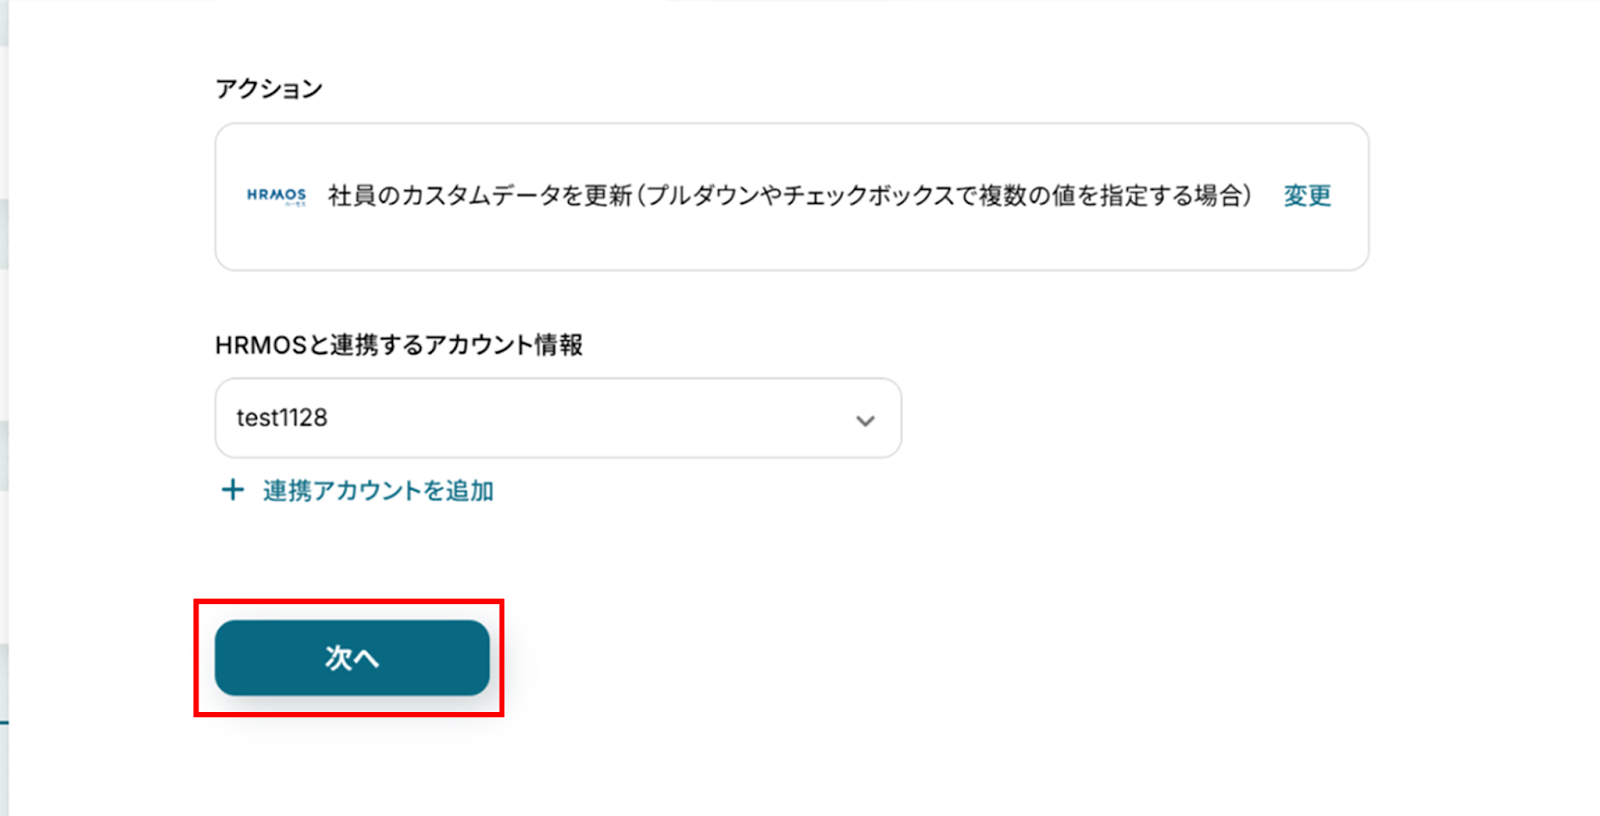Select the test1128 text in combo box

pyautogui.click(x=282, y=418)
